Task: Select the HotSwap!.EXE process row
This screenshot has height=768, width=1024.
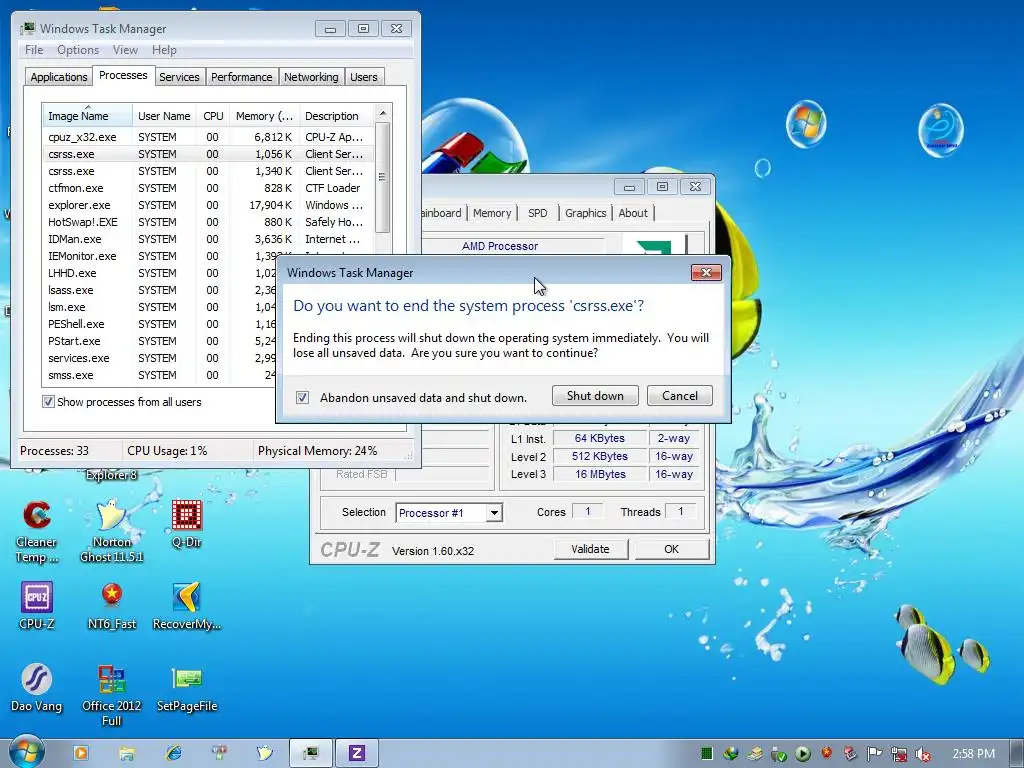Action: coord(208,222)
